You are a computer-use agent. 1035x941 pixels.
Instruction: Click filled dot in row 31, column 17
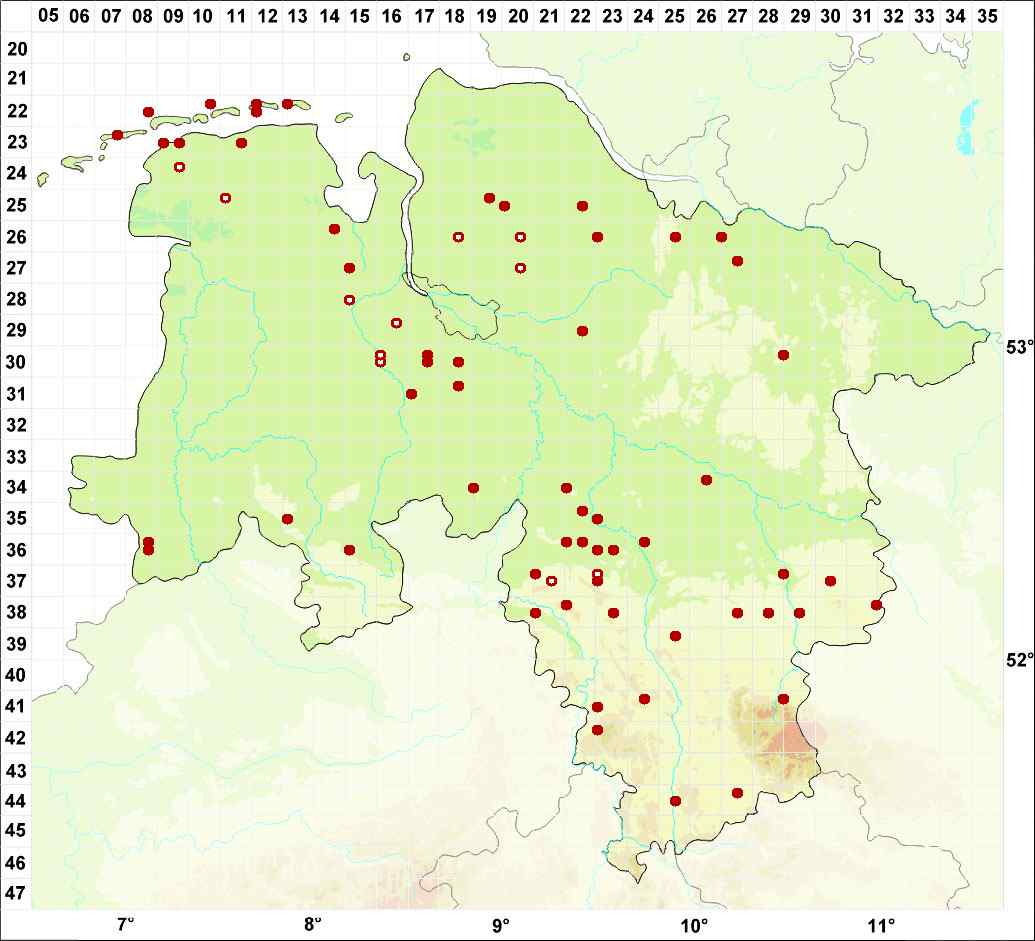click(x=411, y=394)
